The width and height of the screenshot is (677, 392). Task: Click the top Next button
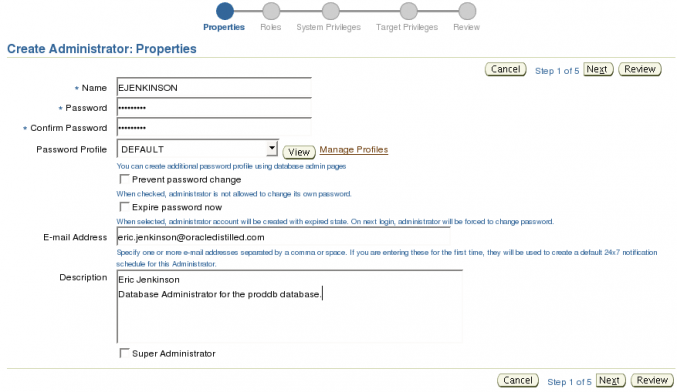click(598, 69)
